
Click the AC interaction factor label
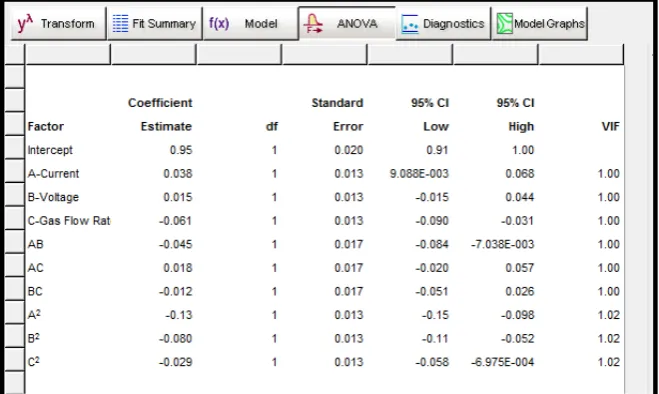point(35,268)
